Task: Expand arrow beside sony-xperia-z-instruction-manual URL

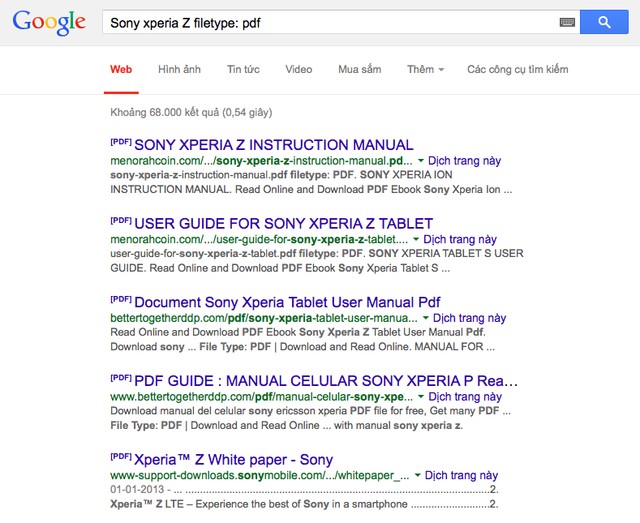Action: [421, 161]
